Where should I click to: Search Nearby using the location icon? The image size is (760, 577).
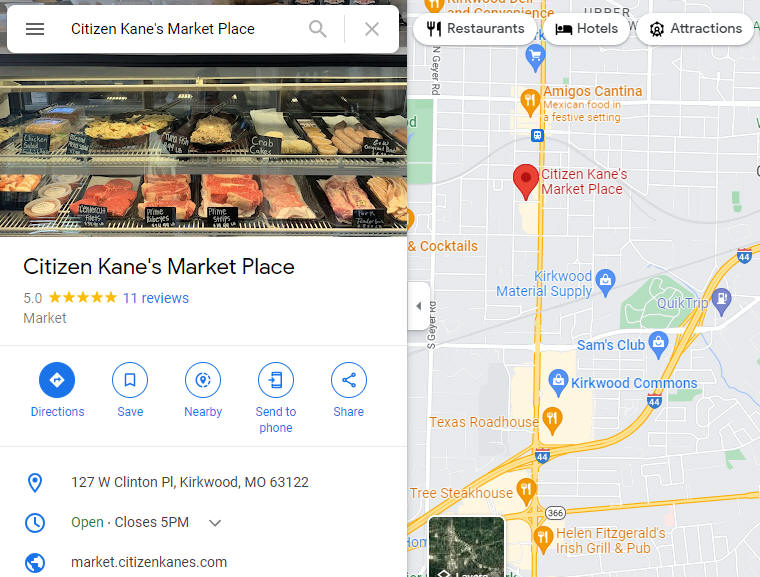coord(203,380)
